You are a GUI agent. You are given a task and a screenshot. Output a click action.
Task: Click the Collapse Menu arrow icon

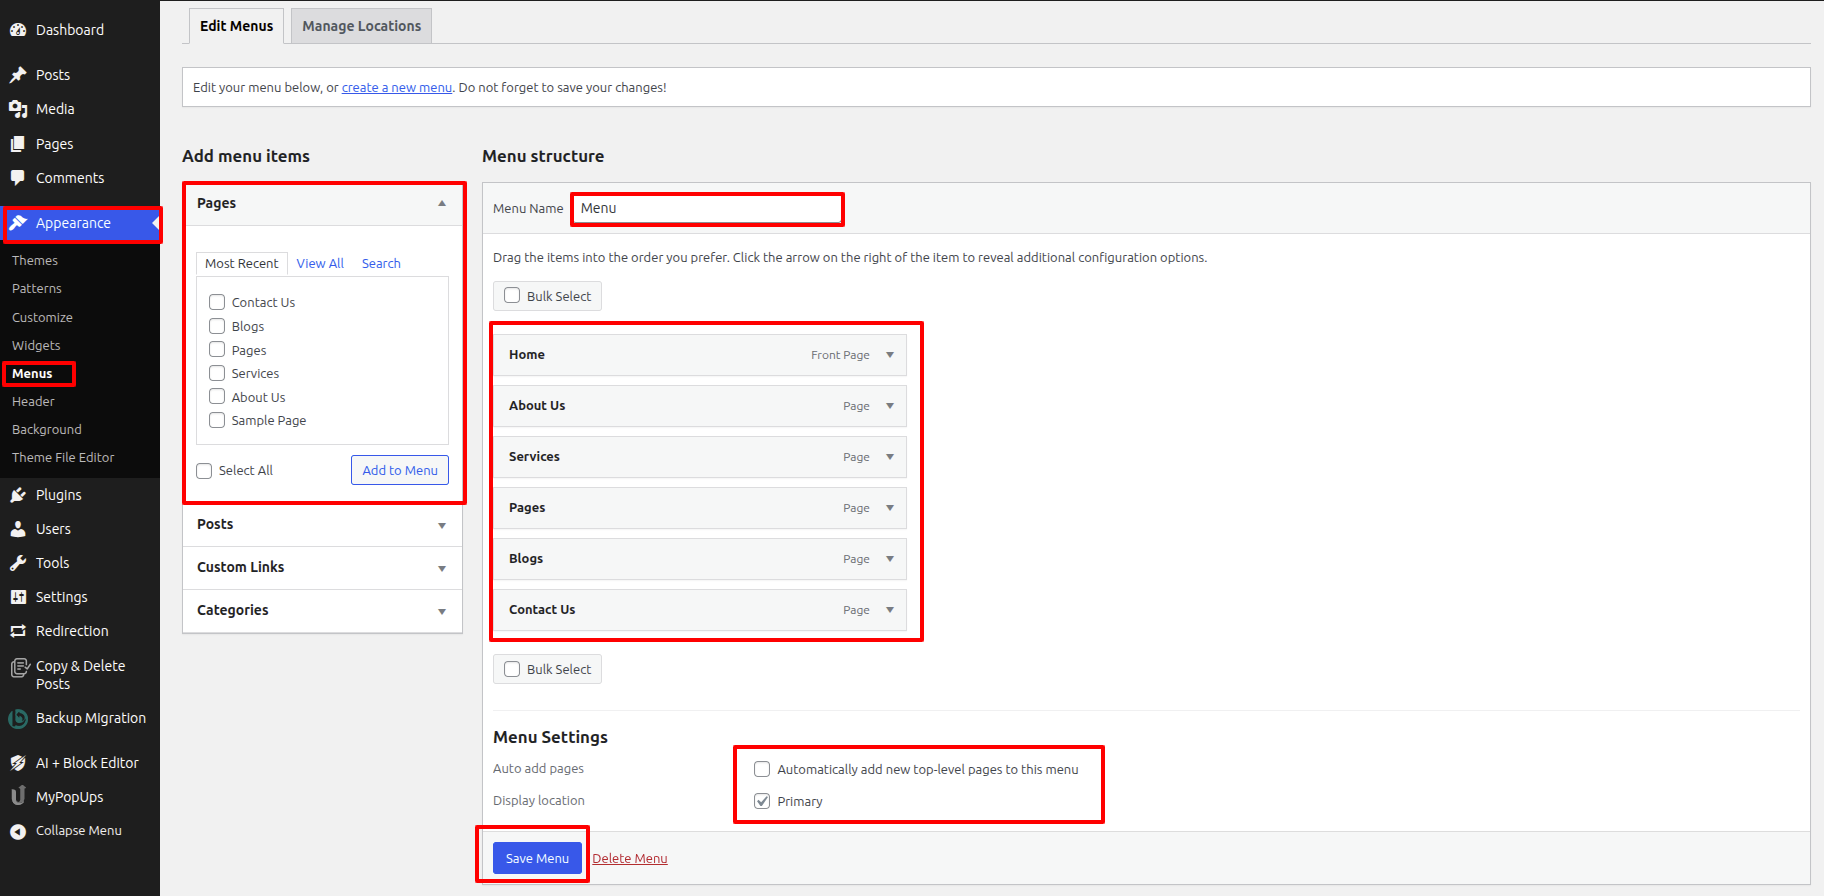point(18,831)
